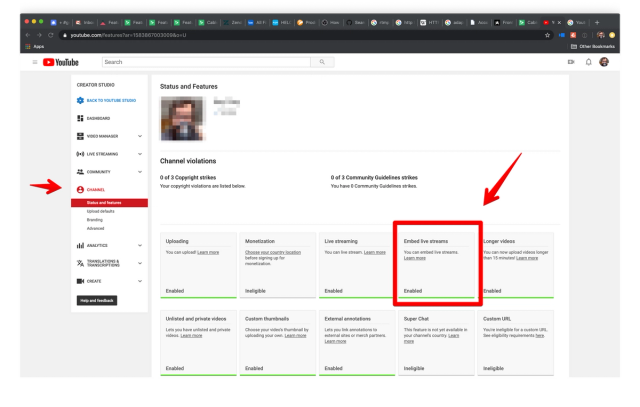Click Learn more in the Uploading card
Viewport: 640px width, 407px height.
coord(208,252)
